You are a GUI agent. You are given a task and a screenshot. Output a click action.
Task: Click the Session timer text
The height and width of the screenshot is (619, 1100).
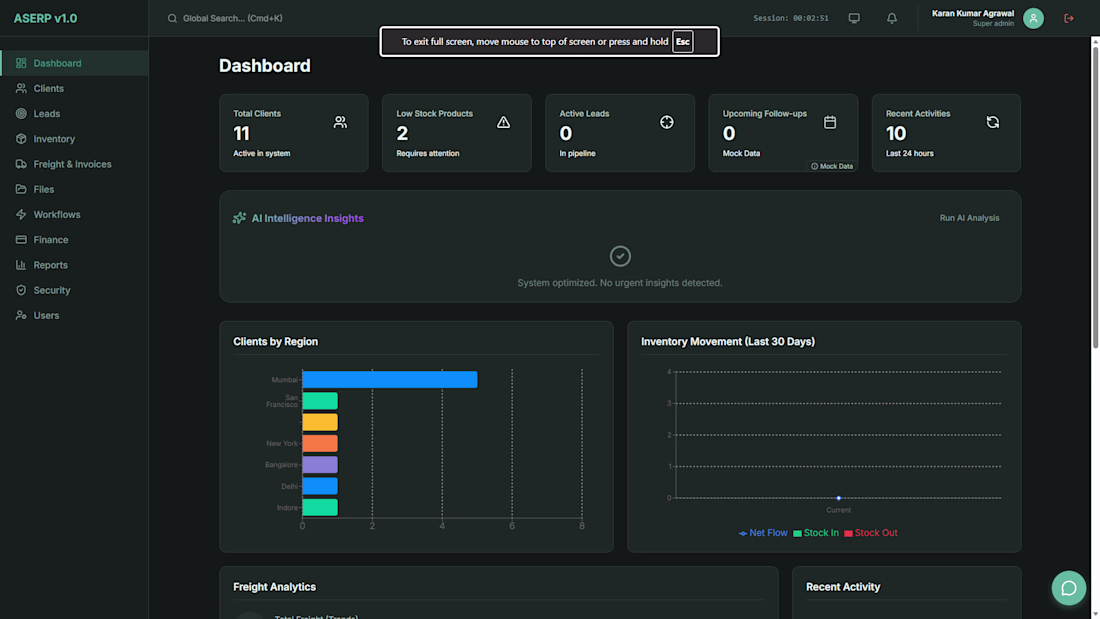(791, 18)
